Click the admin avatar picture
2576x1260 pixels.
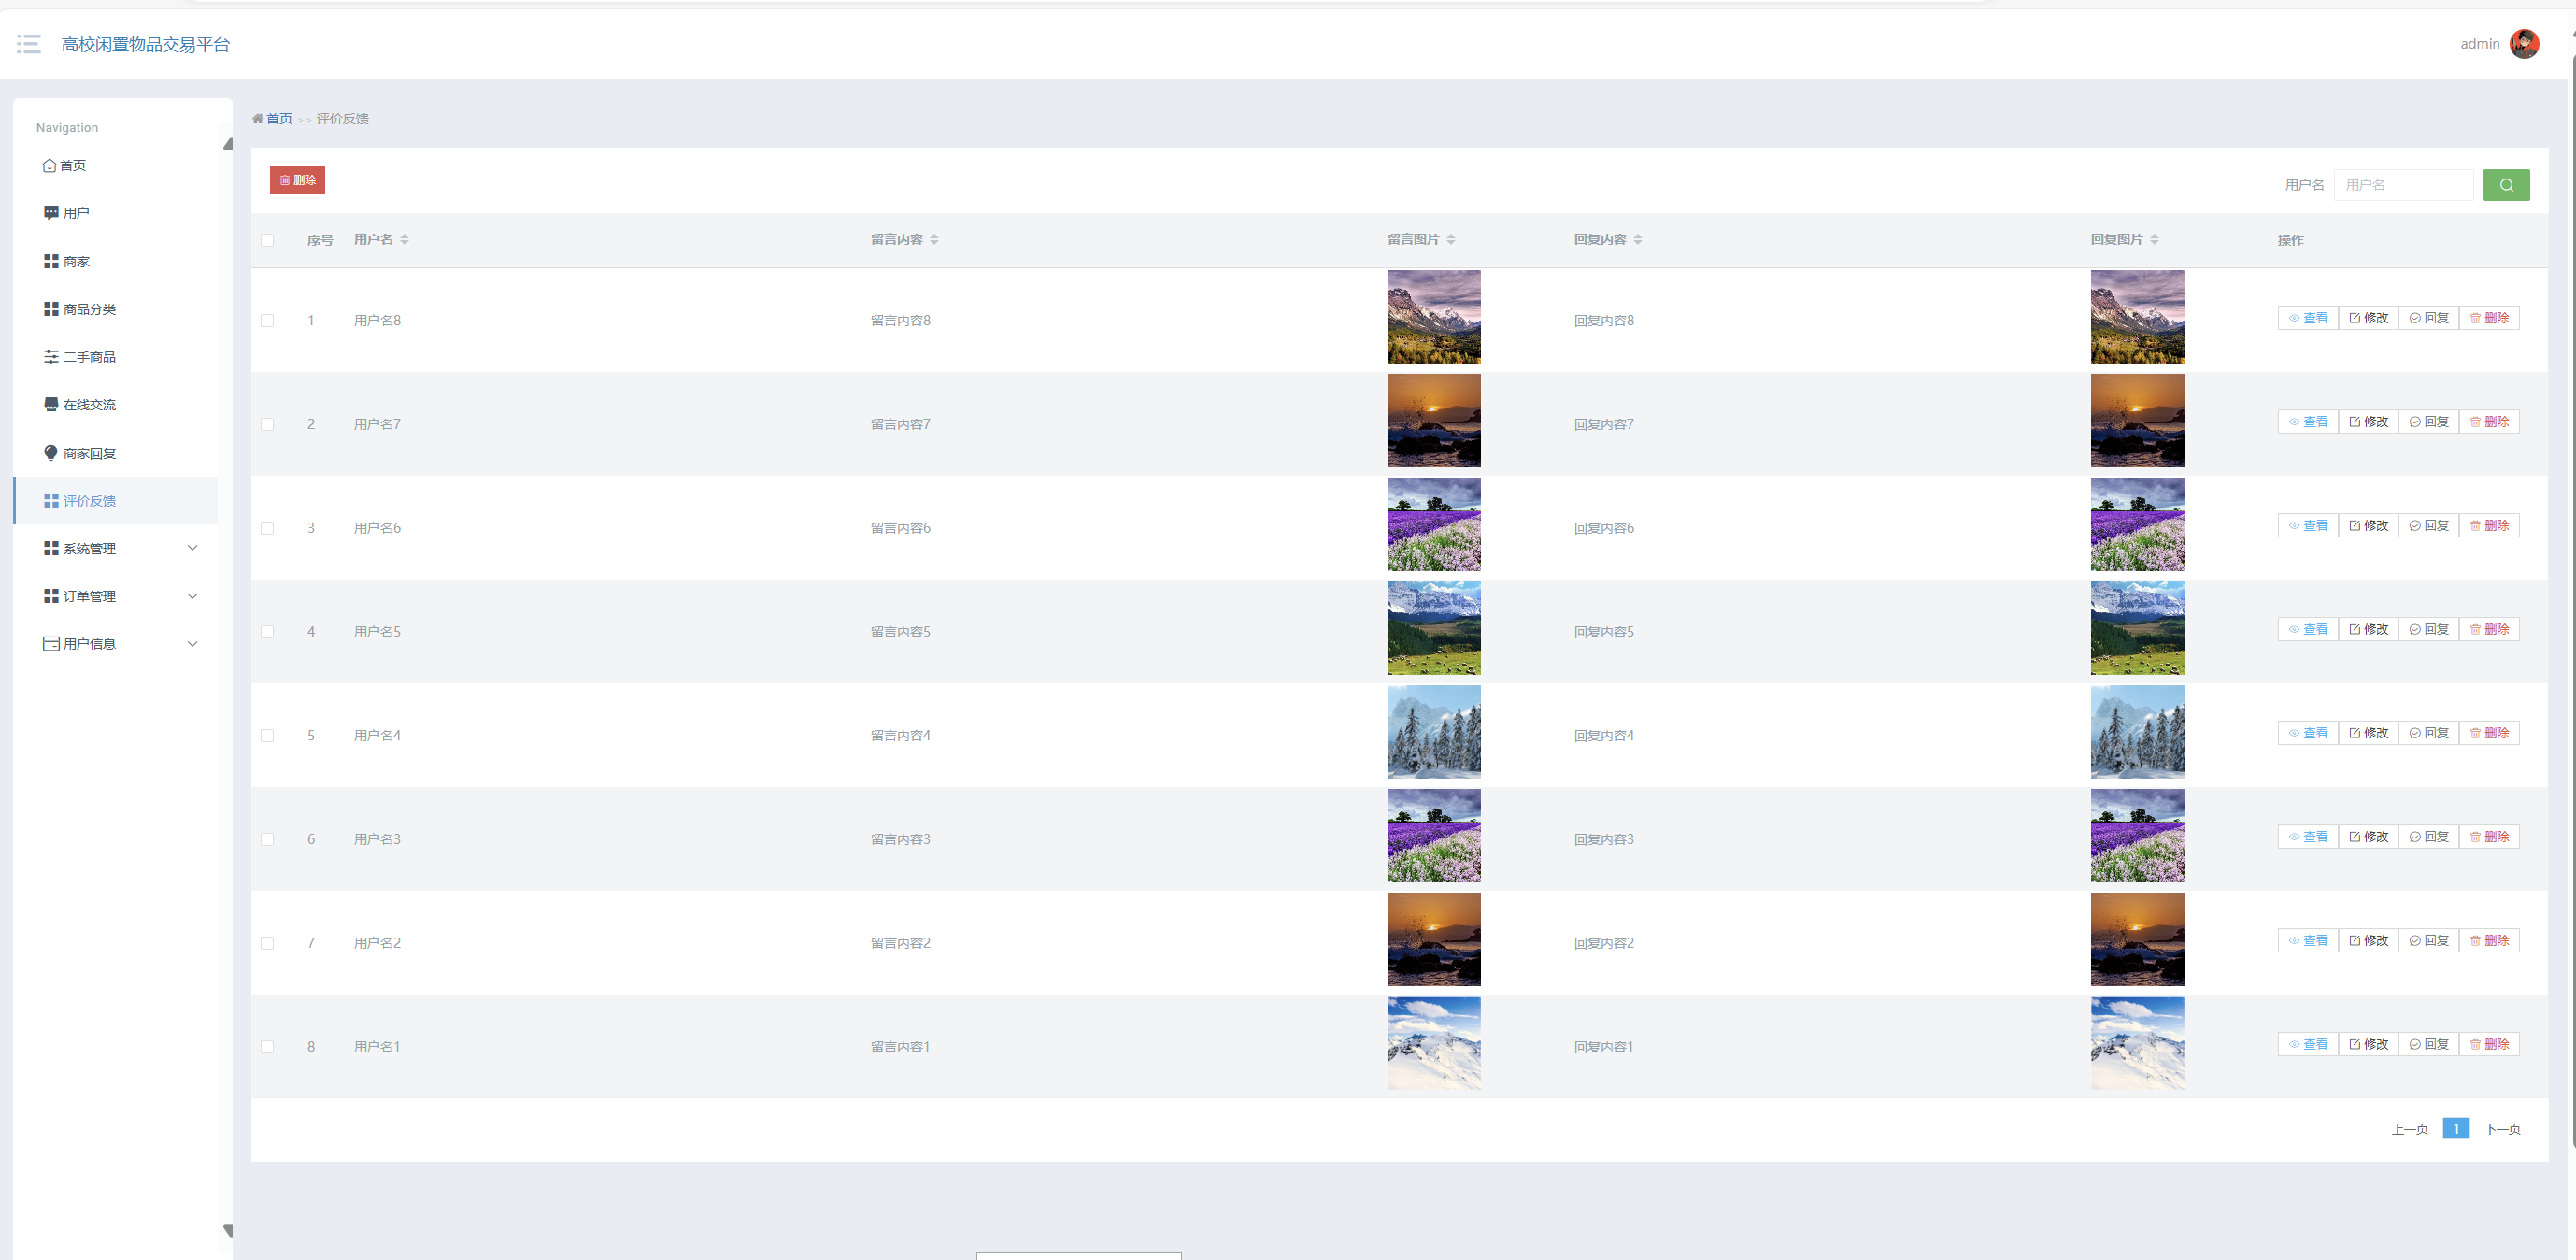tap(2524, 44)
